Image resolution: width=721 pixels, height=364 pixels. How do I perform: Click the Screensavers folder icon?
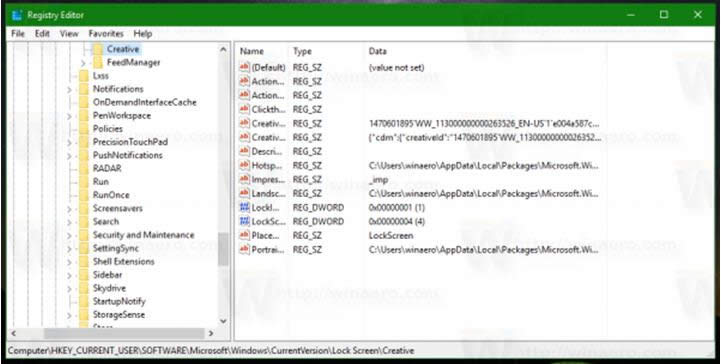[x=84, y=208]
